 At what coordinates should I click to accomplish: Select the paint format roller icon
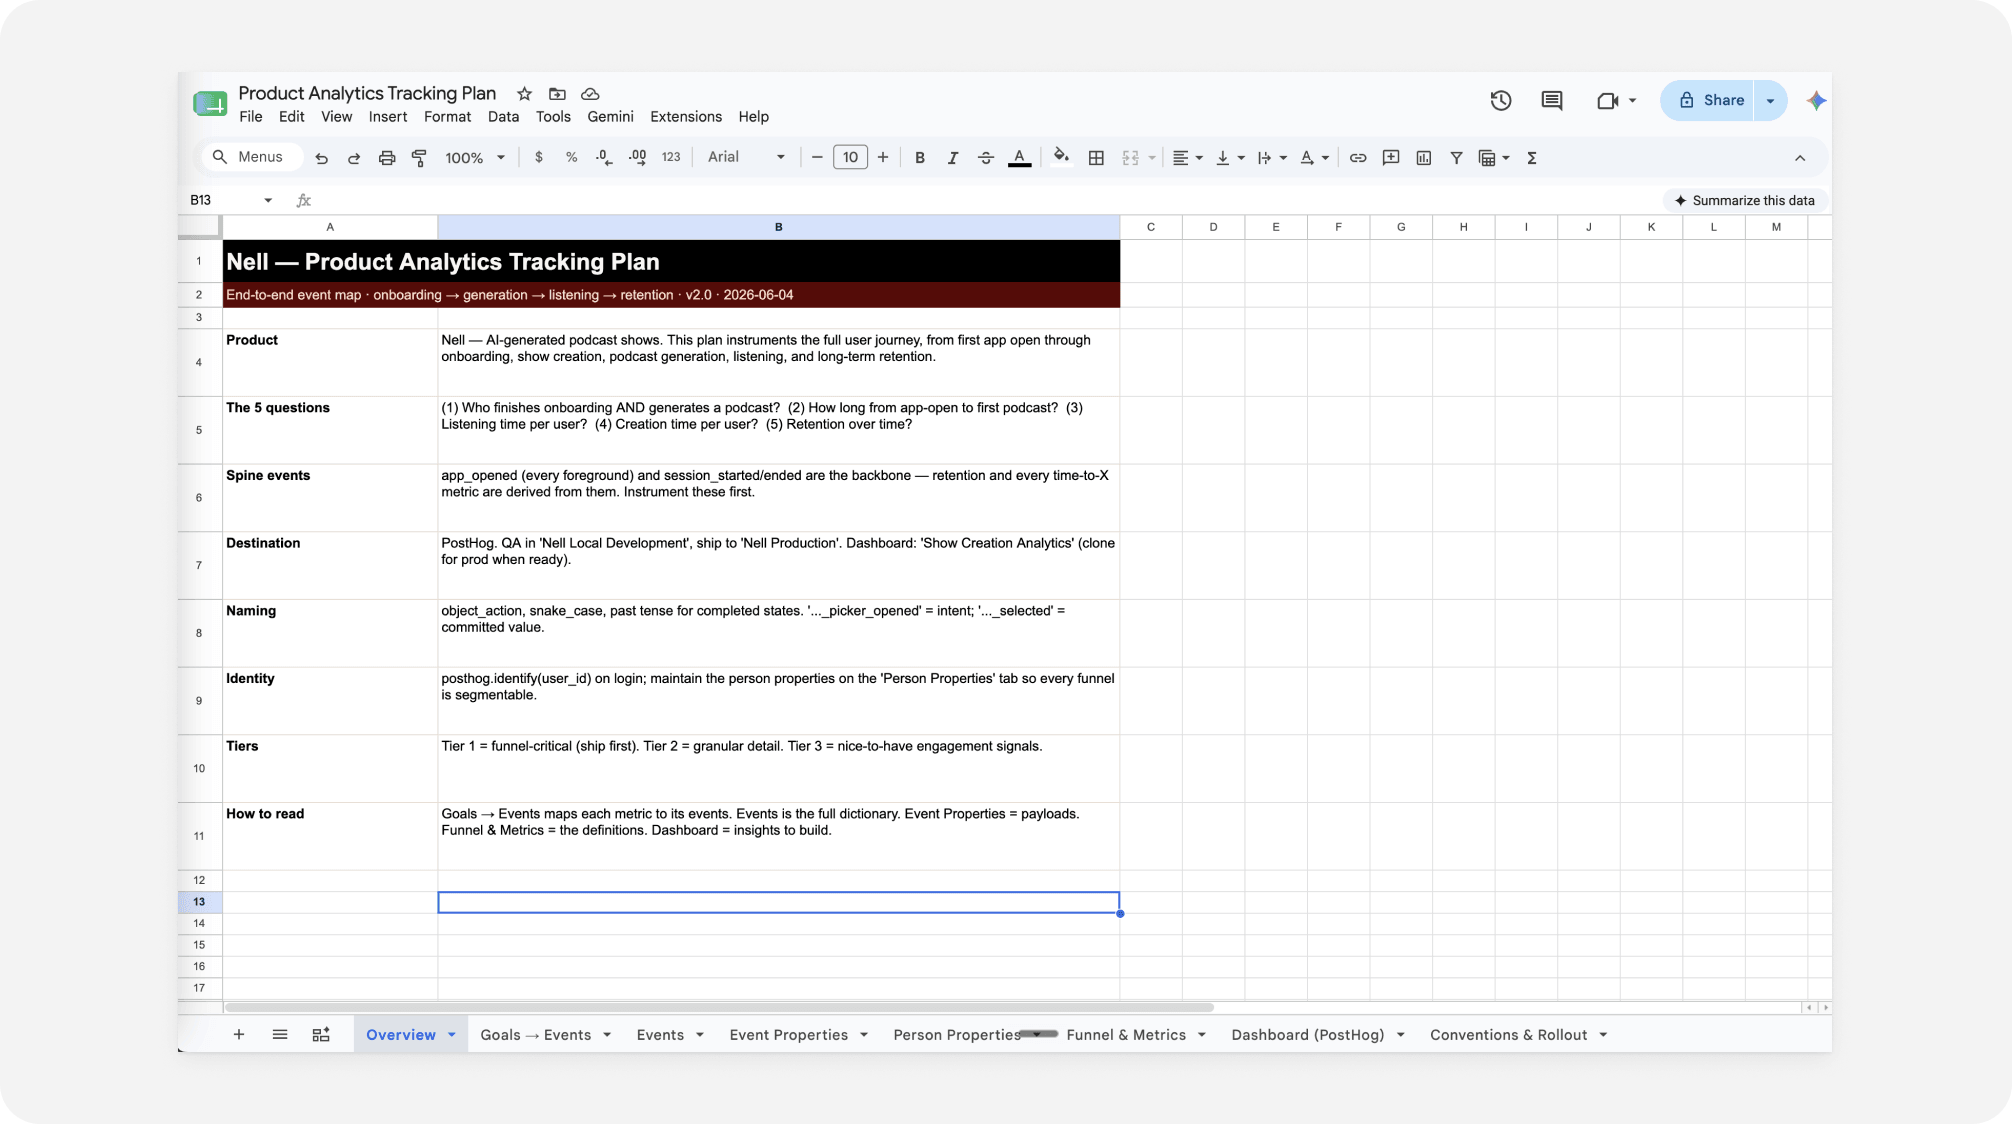[x=419, y=158]
